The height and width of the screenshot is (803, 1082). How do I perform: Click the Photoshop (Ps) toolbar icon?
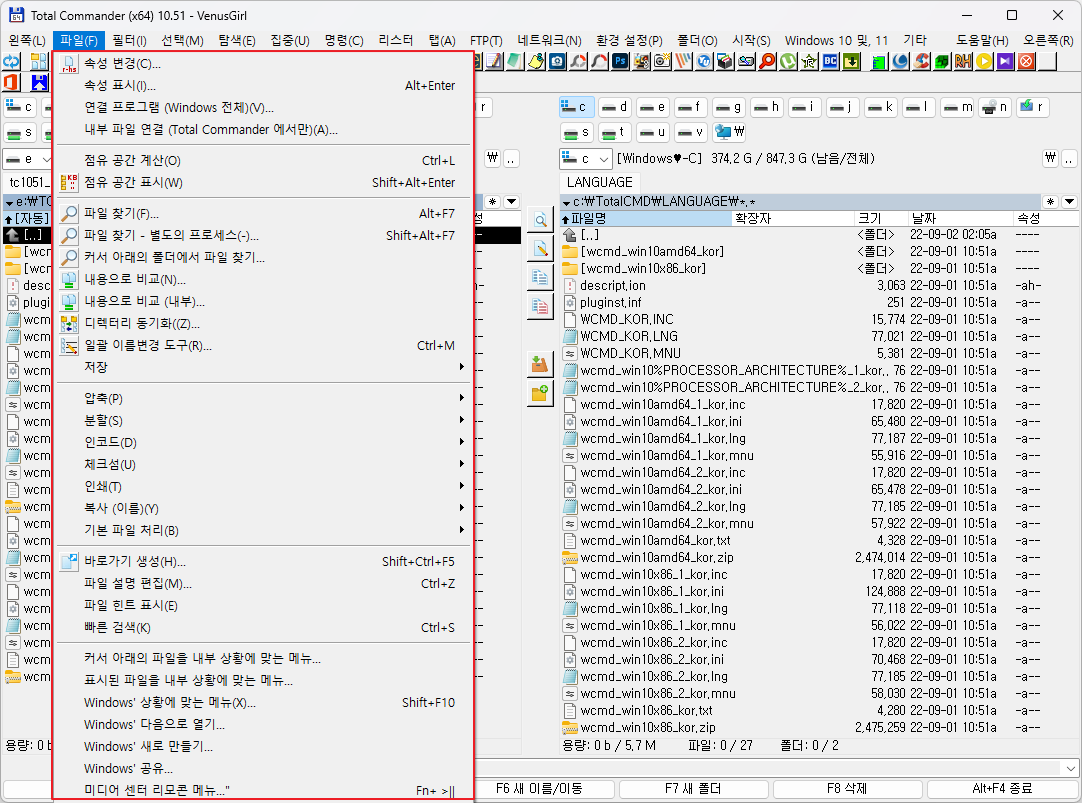coord(620,61)
